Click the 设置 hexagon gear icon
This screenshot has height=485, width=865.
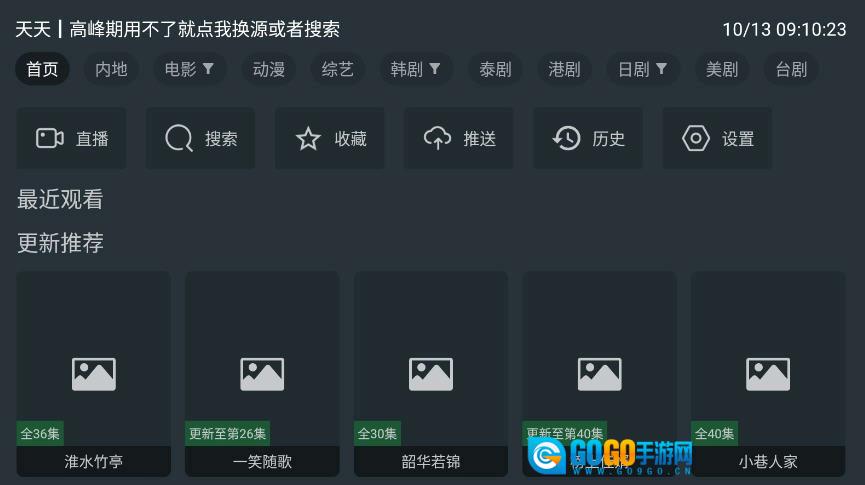point(696,138)
